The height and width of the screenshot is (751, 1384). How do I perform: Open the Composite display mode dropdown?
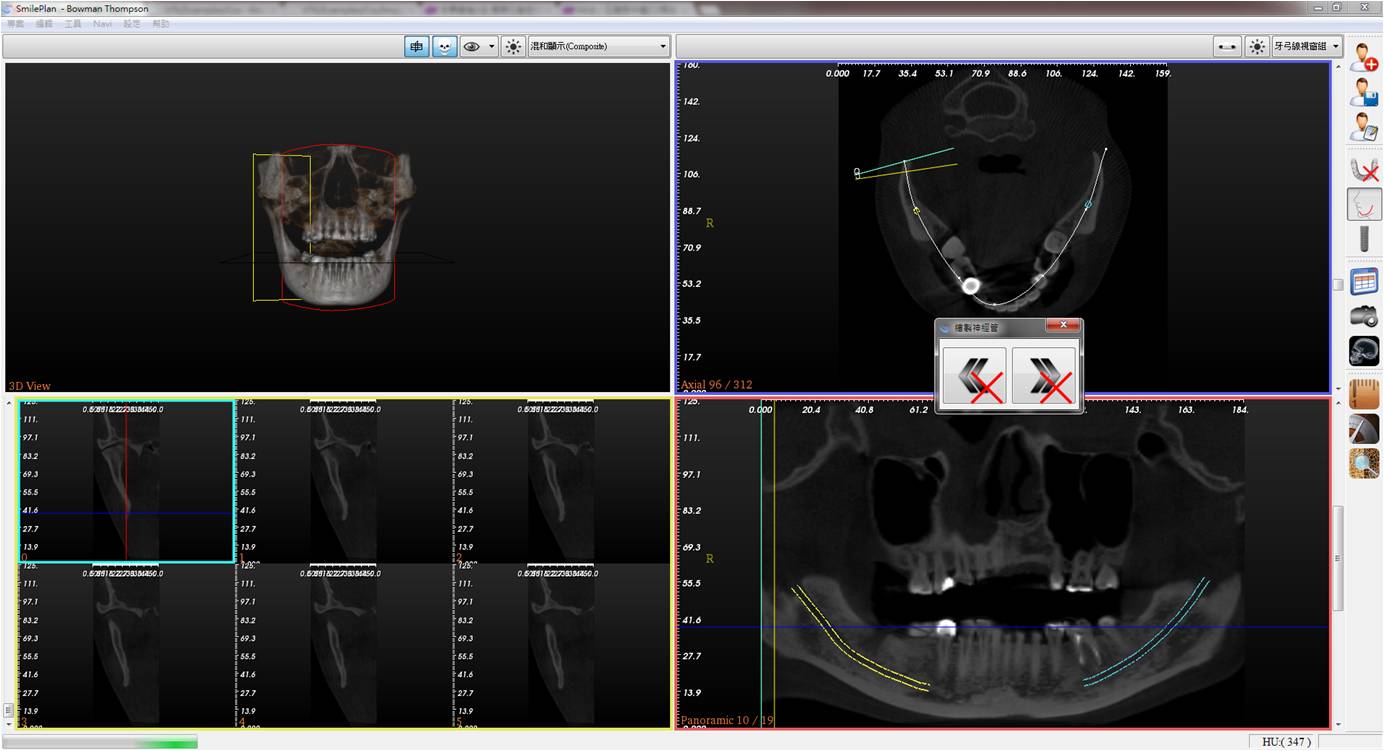599,47
